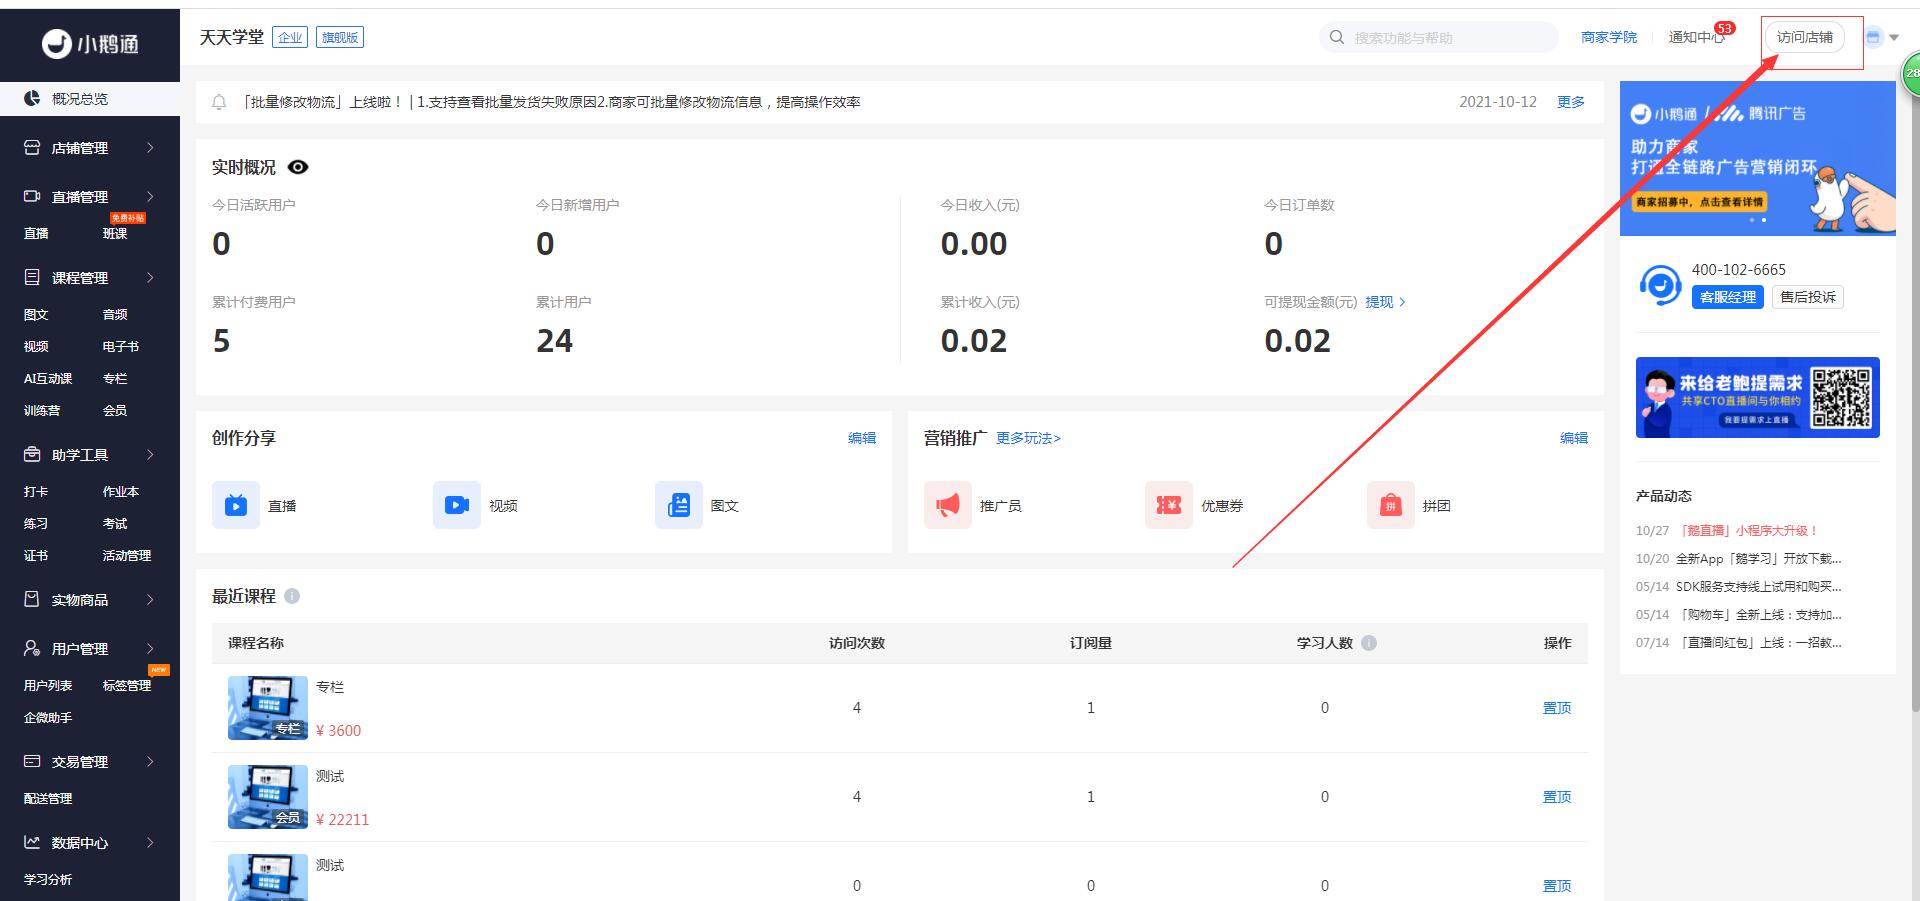Expand the 课程管理 chevron in sidebar
Image resolution: width=1920 pixels, height=901 pixels.
[x=150, y=277]
